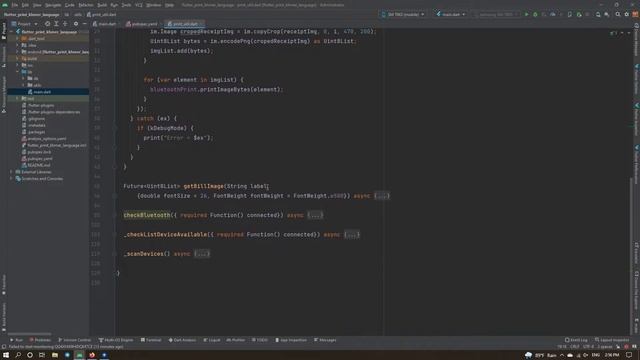Image resolution: width=640 pixels, height=360 pixels.
Task: Open the Problems tool window
Action: 40,340
